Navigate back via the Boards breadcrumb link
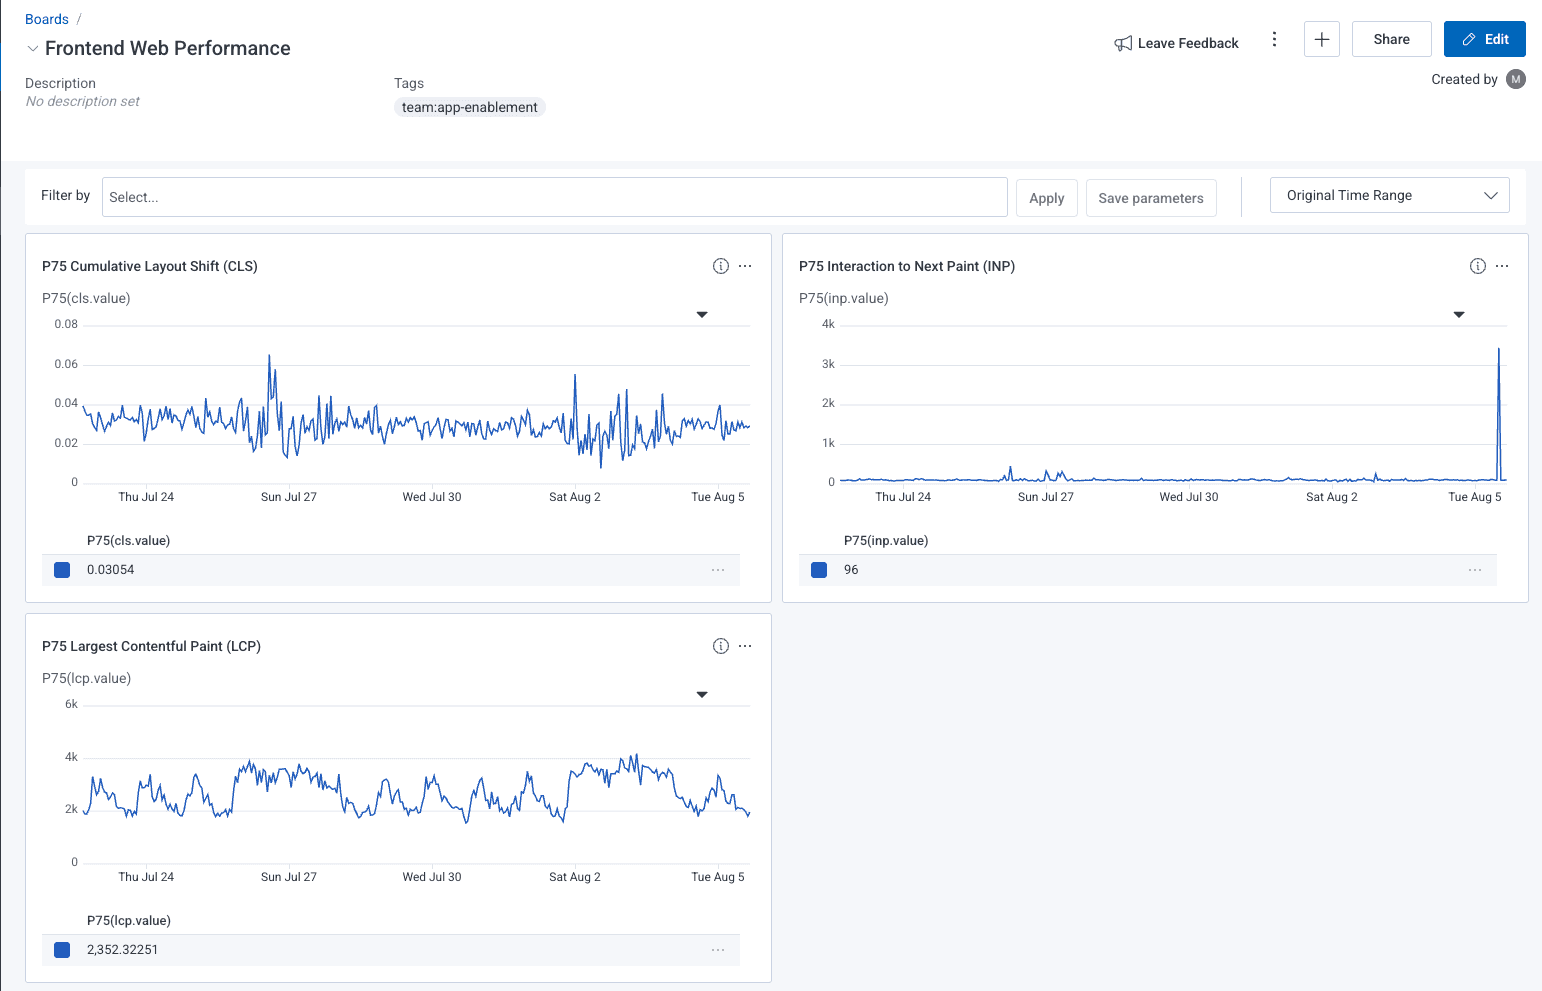Screen dimensions: 1542x991 pyautogui.click(x=47, y=18)
